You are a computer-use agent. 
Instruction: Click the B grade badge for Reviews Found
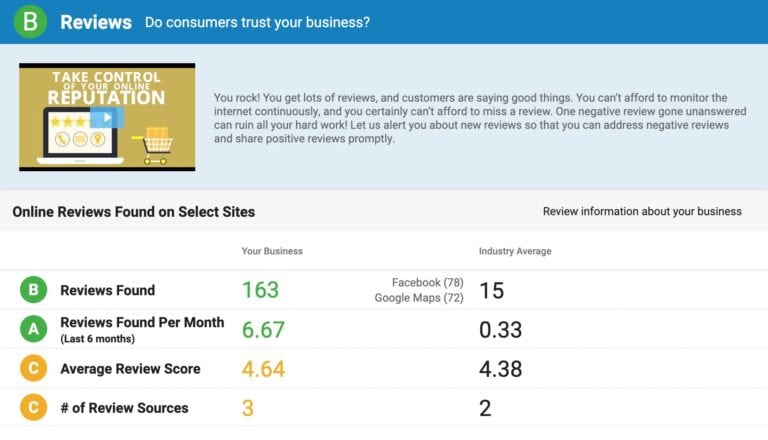point(33,290)
